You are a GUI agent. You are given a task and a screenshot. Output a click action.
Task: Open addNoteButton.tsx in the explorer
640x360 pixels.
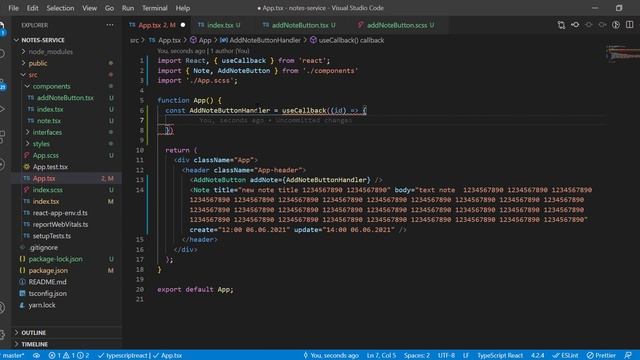[x=67, y=98]
